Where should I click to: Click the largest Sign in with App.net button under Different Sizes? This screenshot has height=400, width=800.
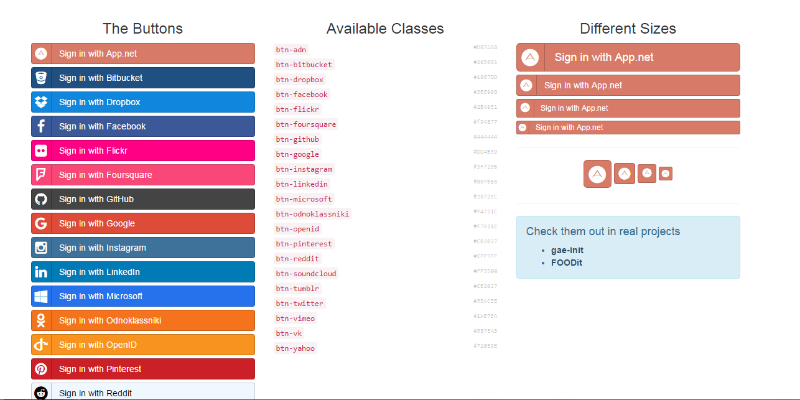click(628, 57)
